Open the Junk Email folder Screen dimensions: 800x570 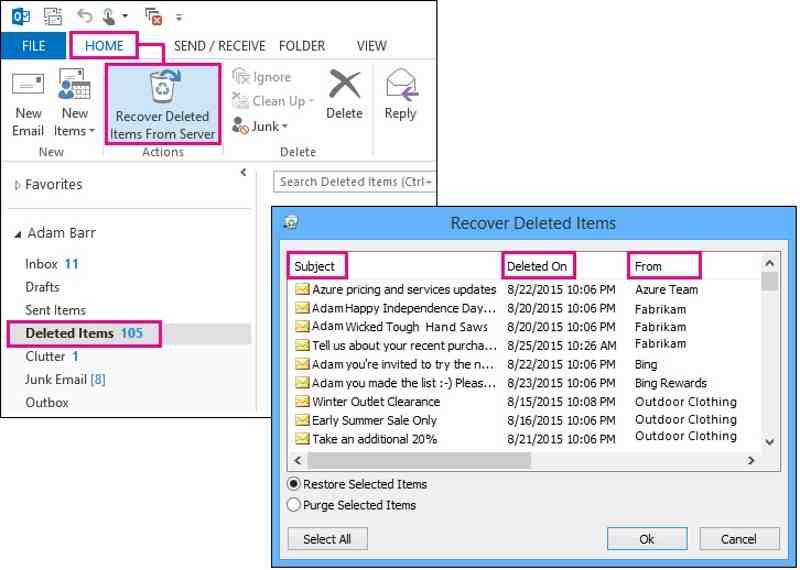(x=65, y=379)
